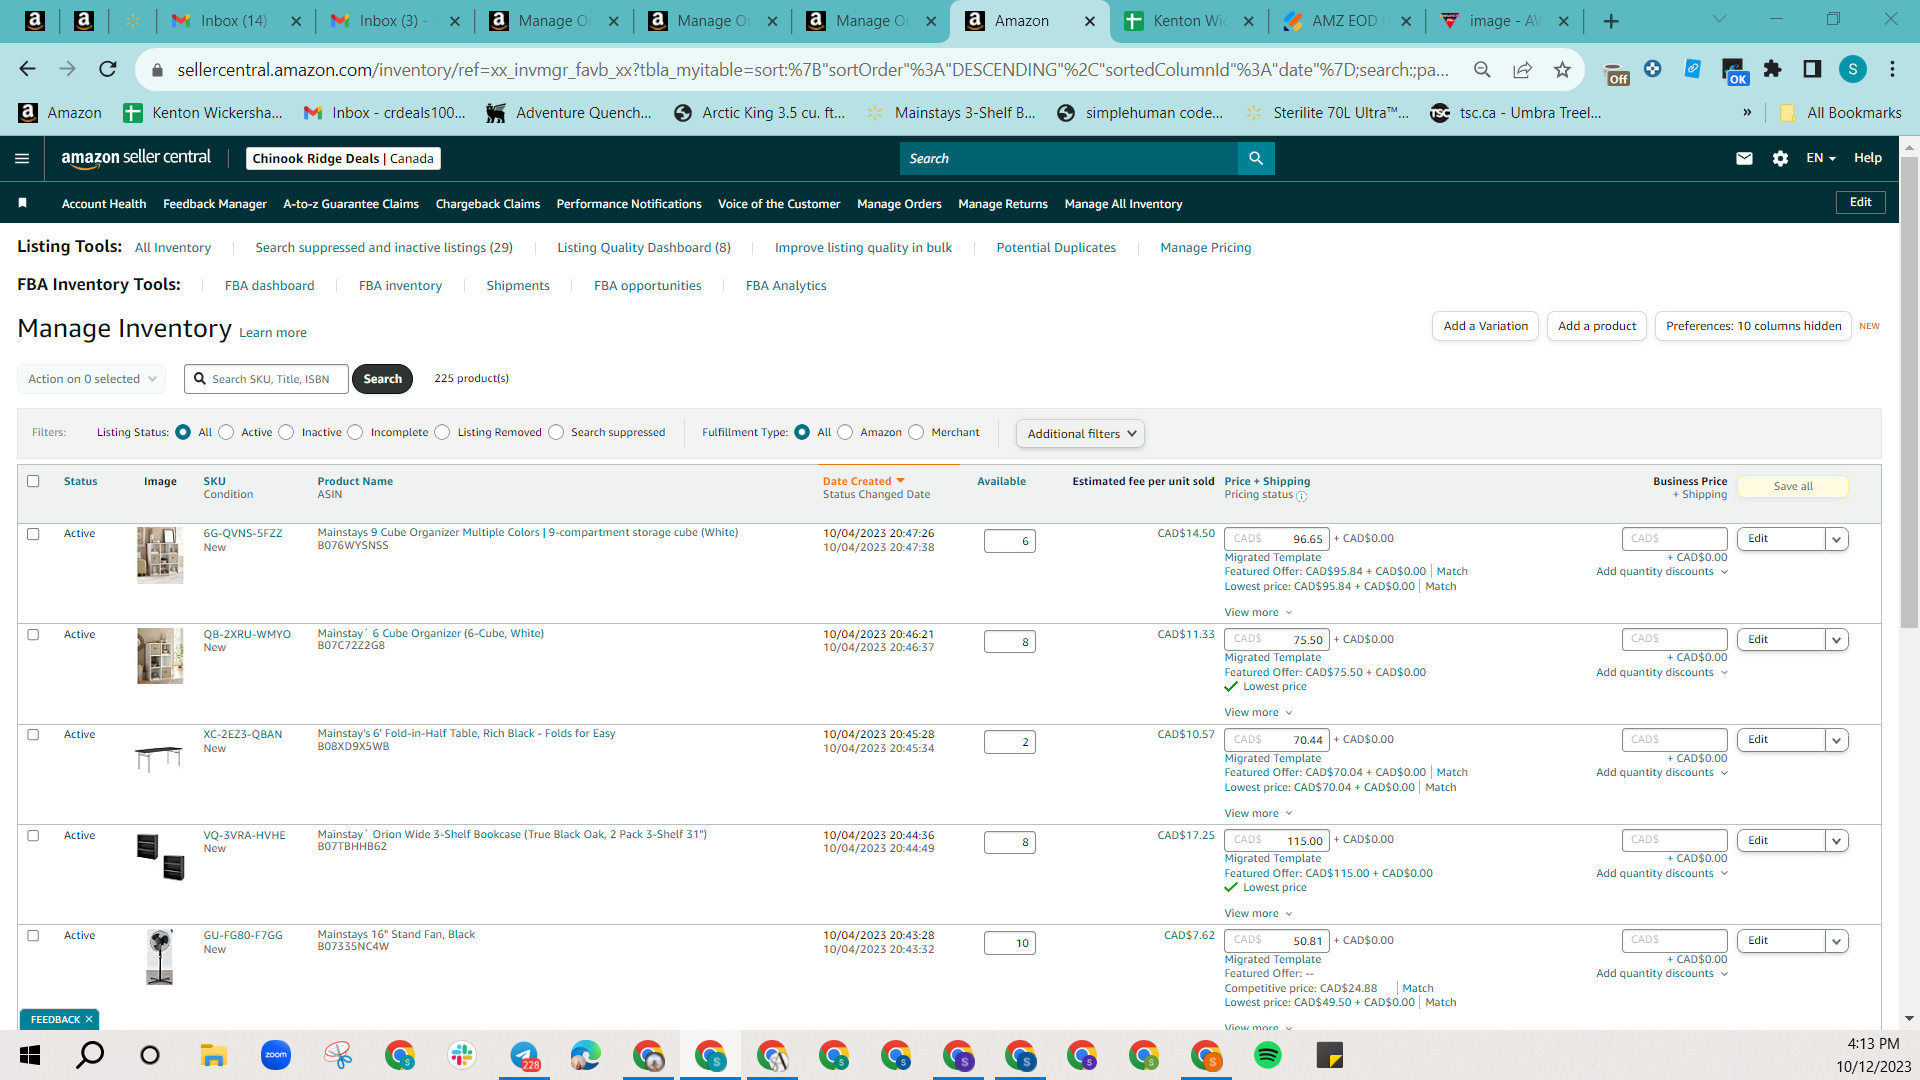
Task: Select the Search suppressed radio button
Action: 556,432
